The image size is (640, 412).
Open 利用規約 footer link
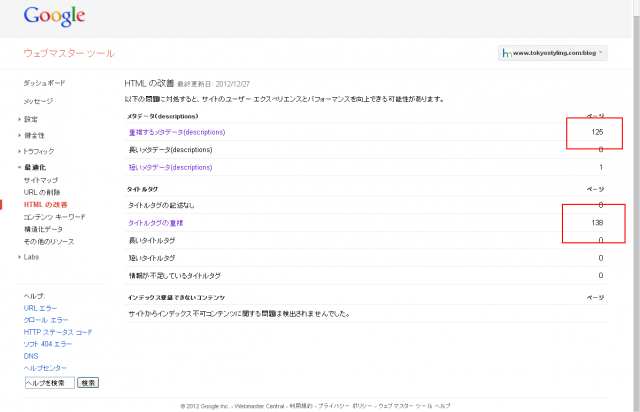point(301,406)
